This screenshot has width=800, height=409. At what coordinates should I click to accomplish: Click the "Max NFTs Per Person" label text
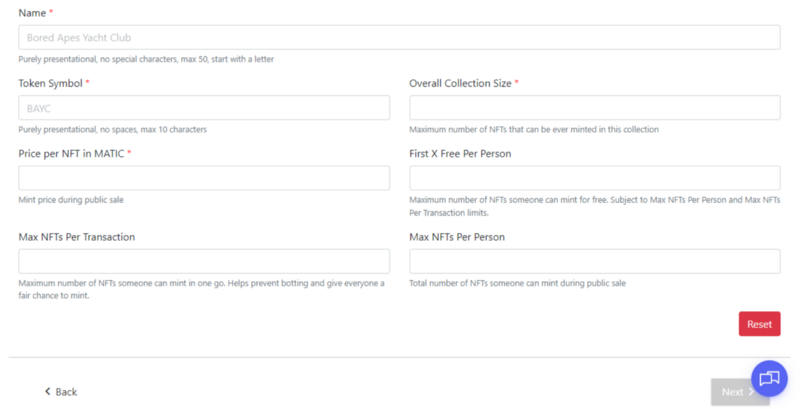pyautogui.click(x=457, y=237)
